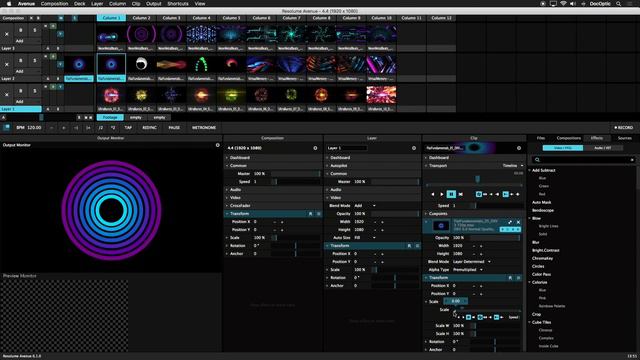Open Composition Transform menu icon
The image size is (640, 360).
(319, 214)
